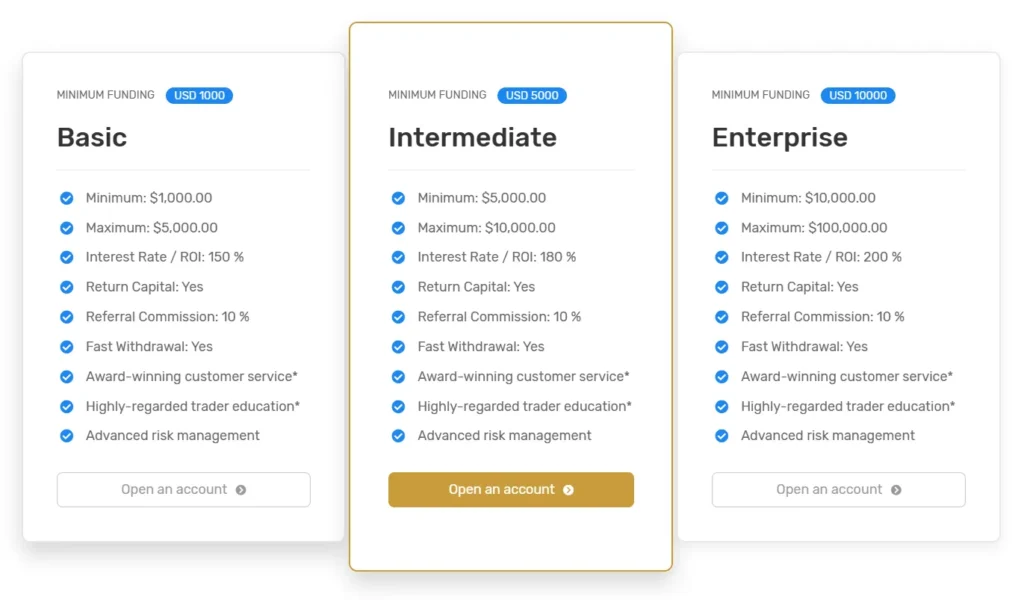Click the USD 1000 funding badge
The width and height of the screenshot is (1024, 600).
pos(199,96)
